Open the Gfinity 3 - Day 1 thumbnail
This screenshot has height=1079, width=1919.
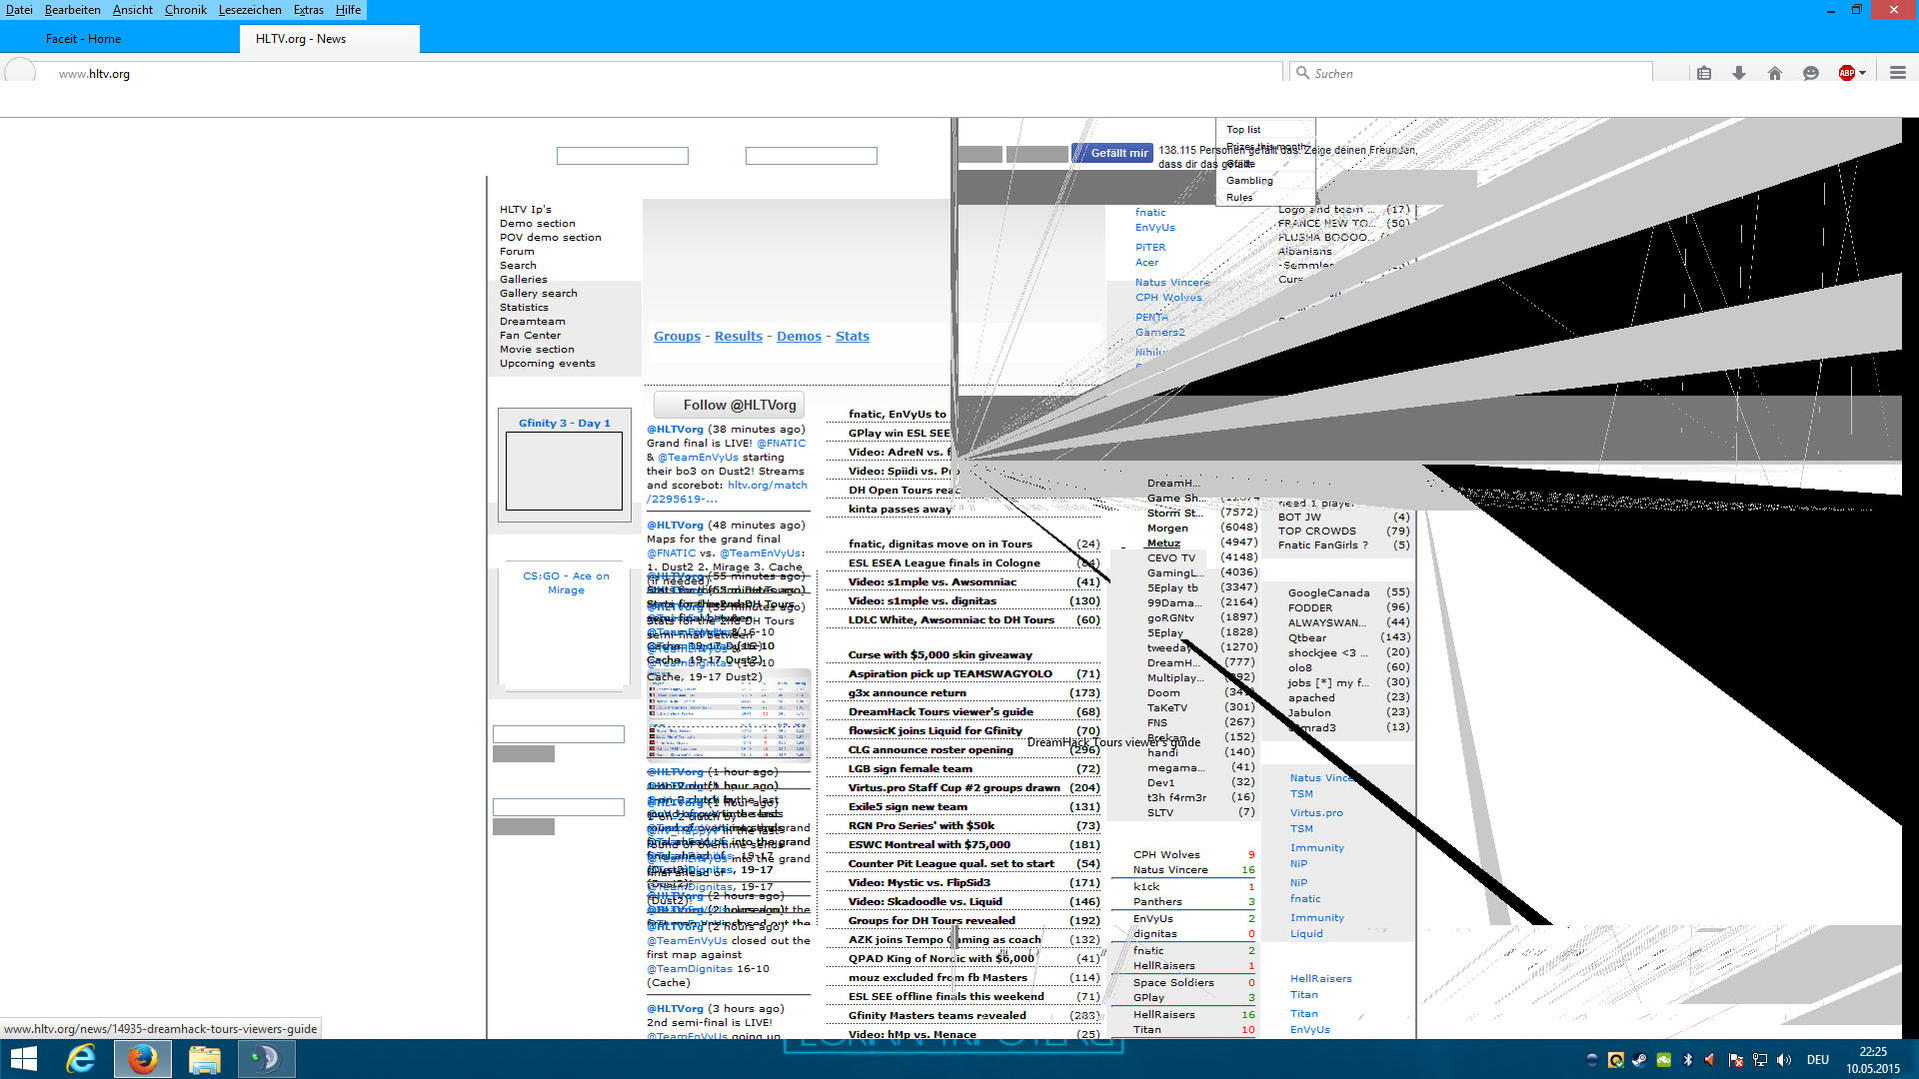point(564,470)
